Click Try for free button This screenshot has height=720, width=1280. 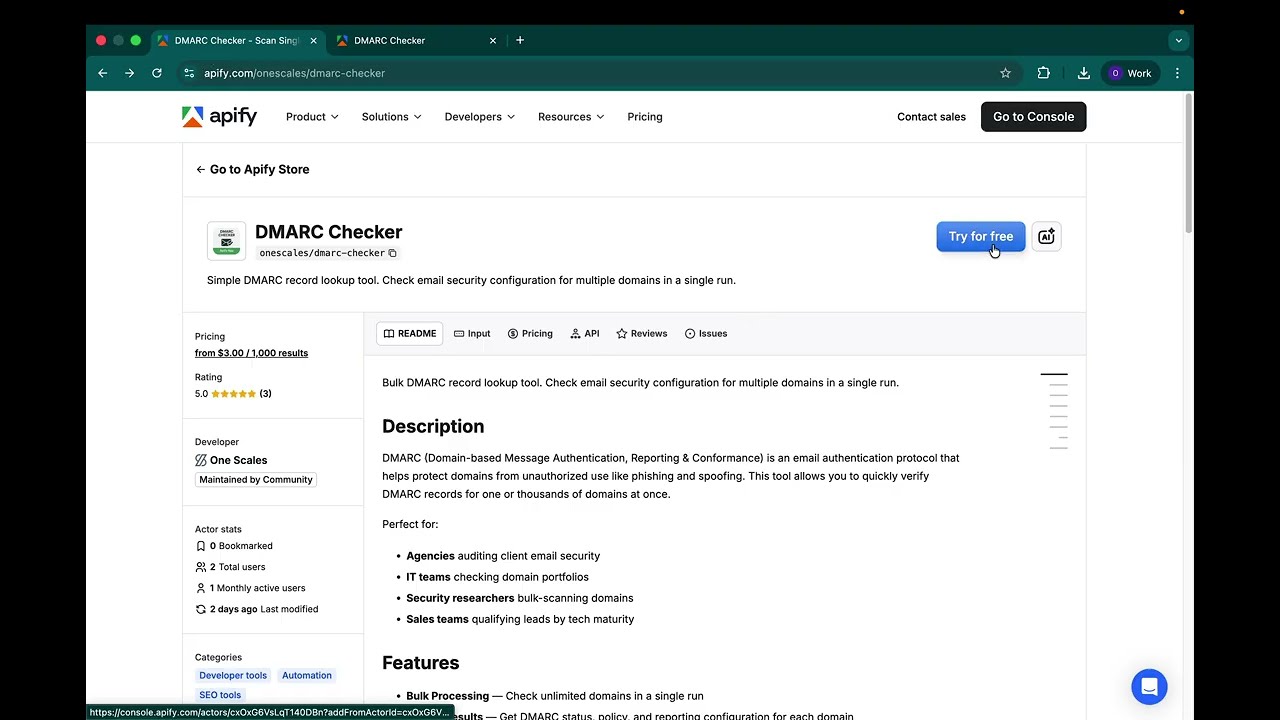980,237
